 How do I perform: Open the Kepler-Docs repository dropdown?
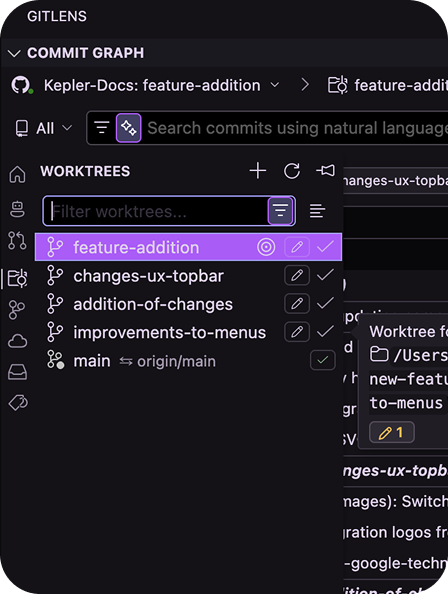tap(162, 86)
